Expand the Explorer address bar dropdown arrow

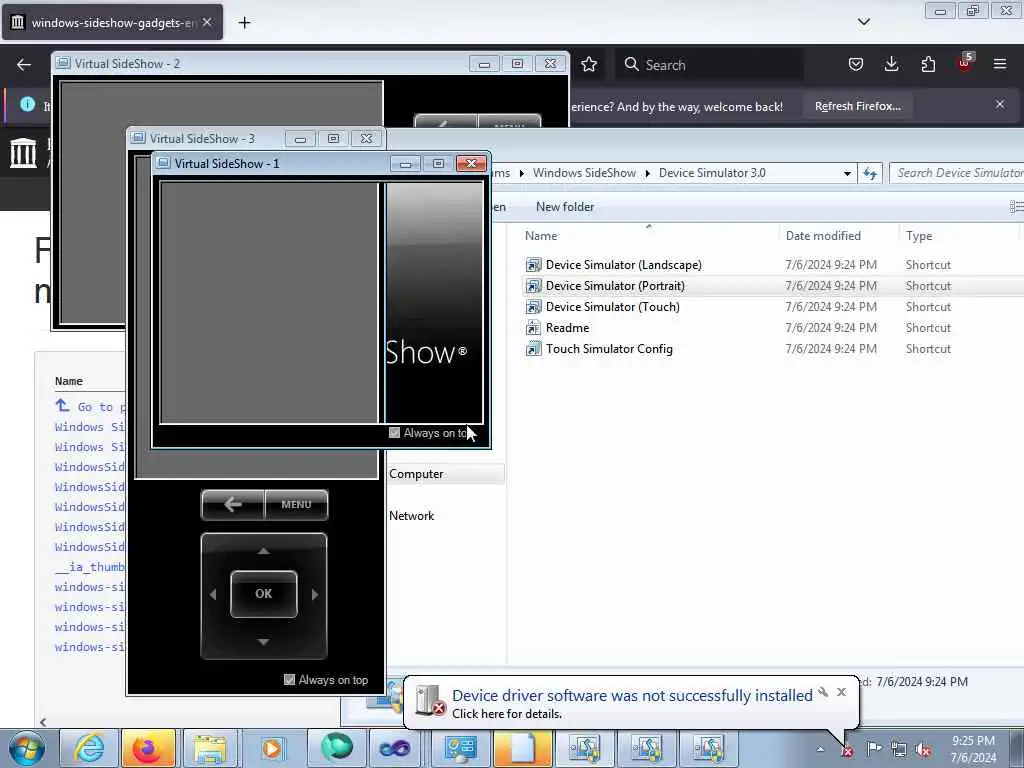coord(847,173)
